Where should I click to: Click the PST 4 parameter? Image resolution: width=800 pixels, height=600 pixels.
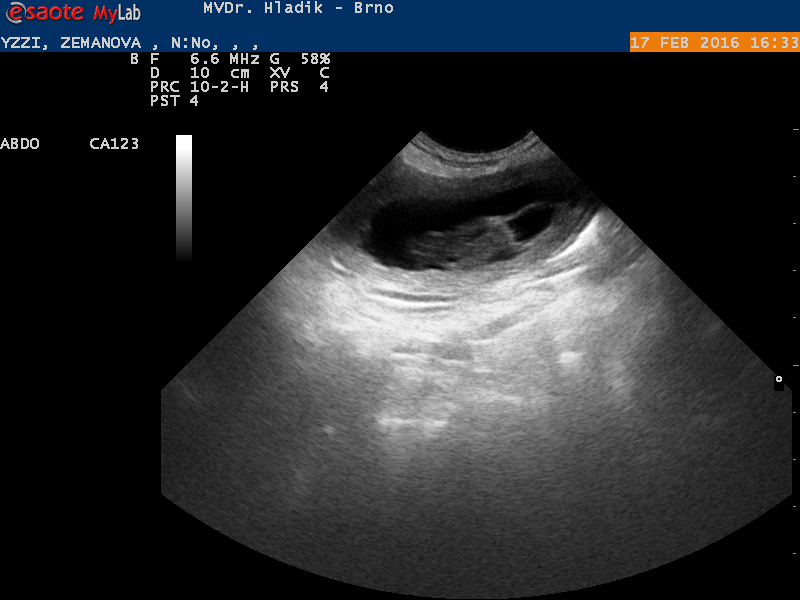click(x=174, y=101)
